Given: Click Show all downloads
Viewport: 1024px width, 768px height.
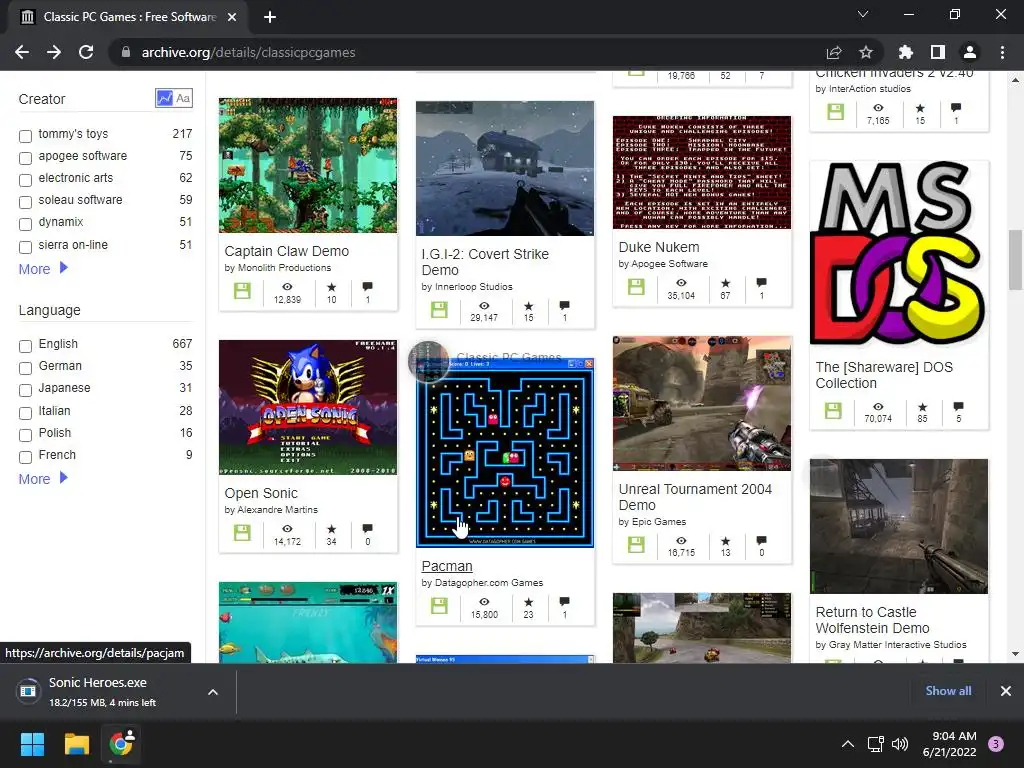Looking at the screenshot, I should [x=948, y=690].
